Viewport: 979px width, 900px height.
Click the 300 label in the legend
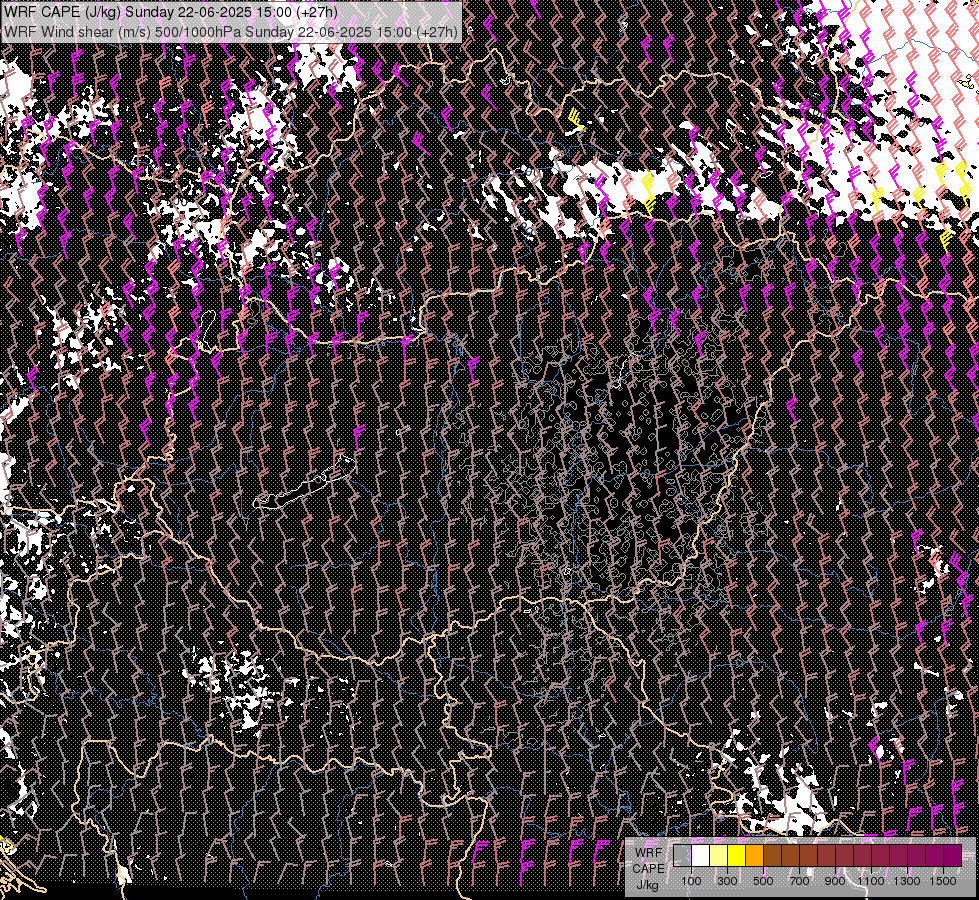[x=727, y=881]
